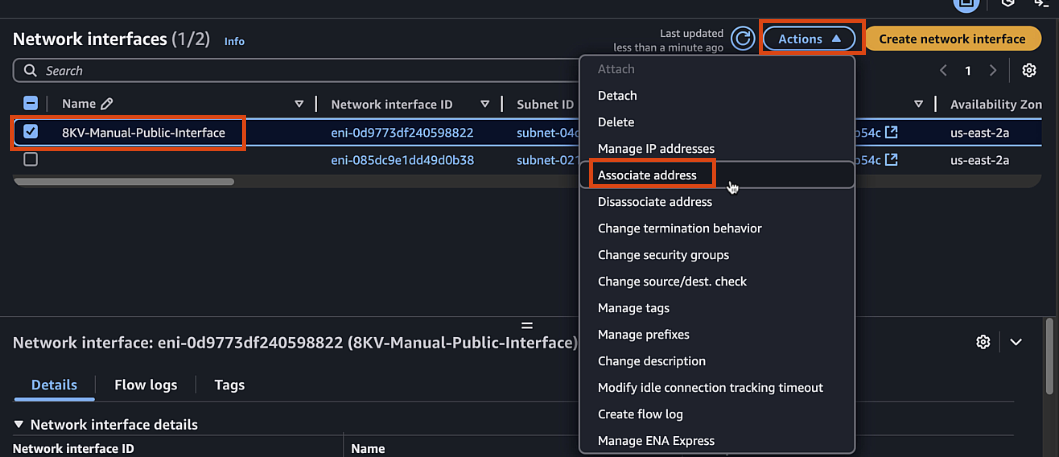Toggle the select-all header checkbox

31,104
